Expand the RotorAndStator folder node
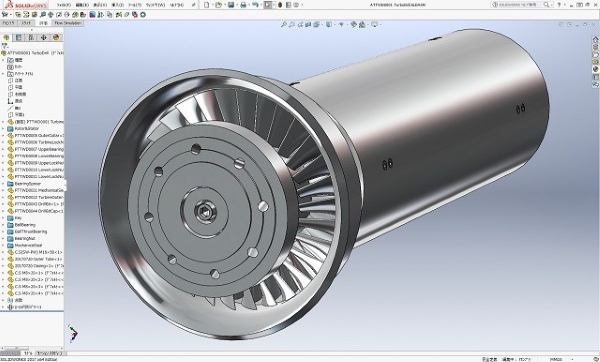Screen dimensions: 600x362 [x=3, y=129]
